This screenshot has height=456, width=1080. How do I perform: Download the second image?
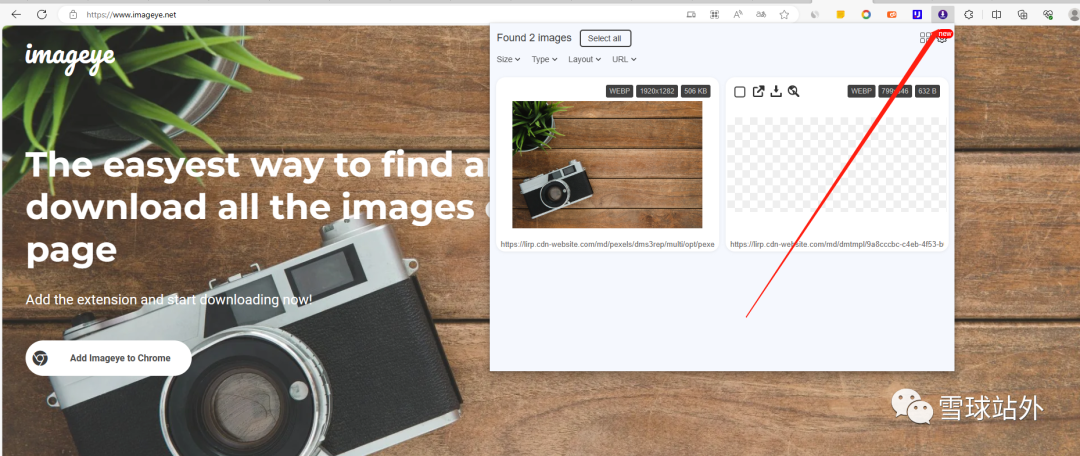click(775, 91)
